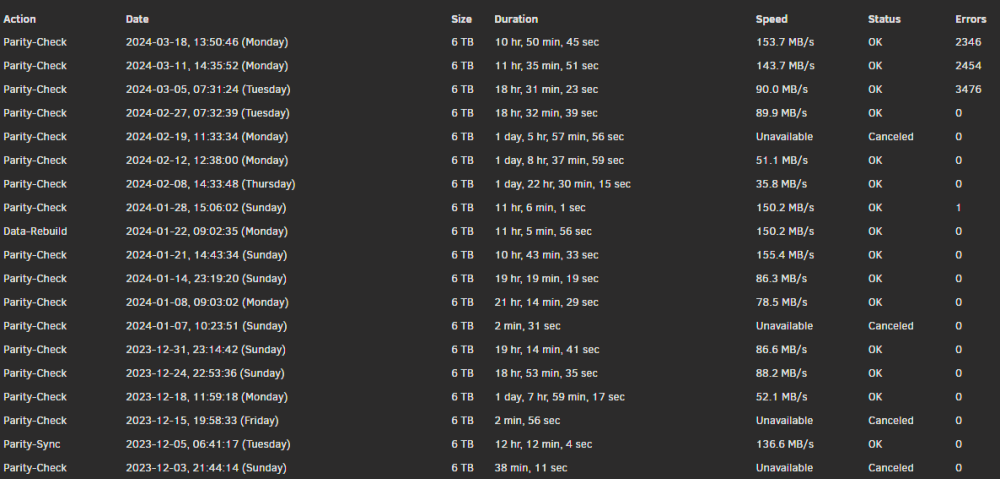
Task: Click Canceled status for 2024-02-19 entry
Action: pos(890,136)
